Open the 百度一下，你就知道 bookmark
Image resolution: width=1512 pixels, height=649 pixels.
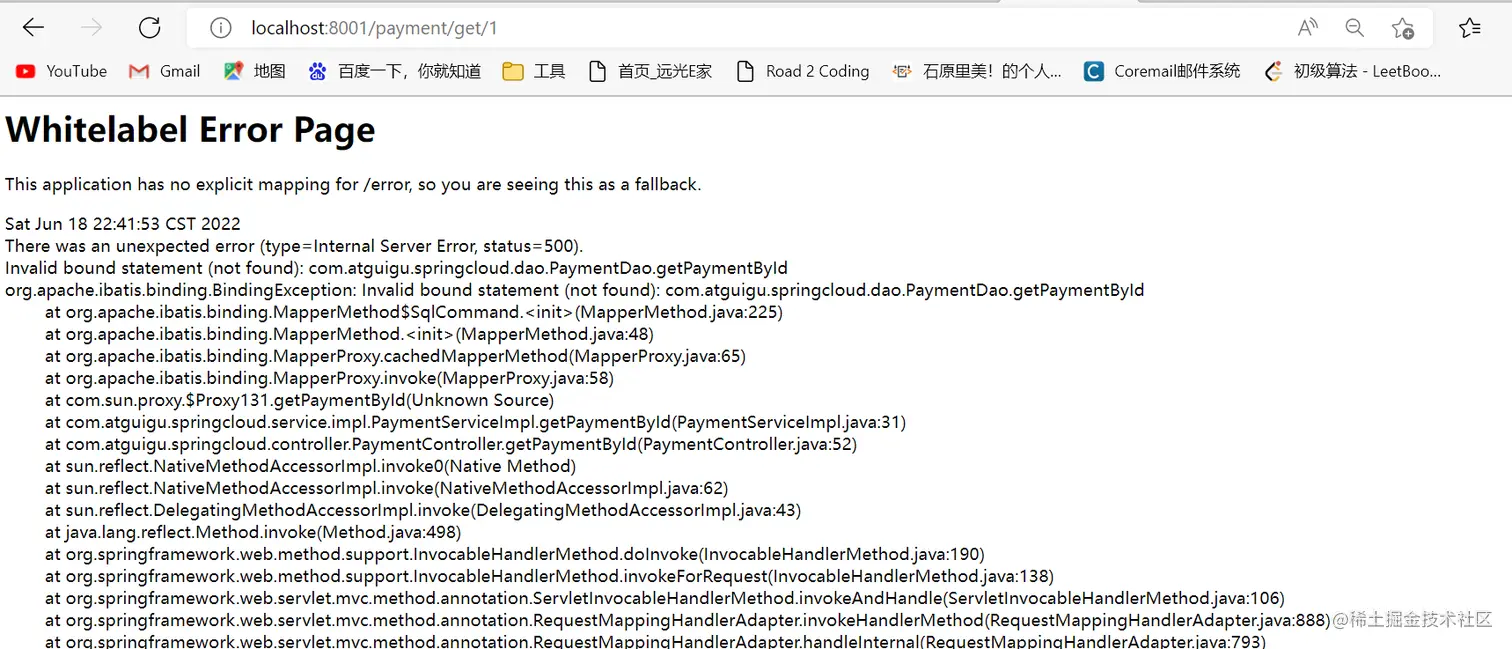(395, 71)
